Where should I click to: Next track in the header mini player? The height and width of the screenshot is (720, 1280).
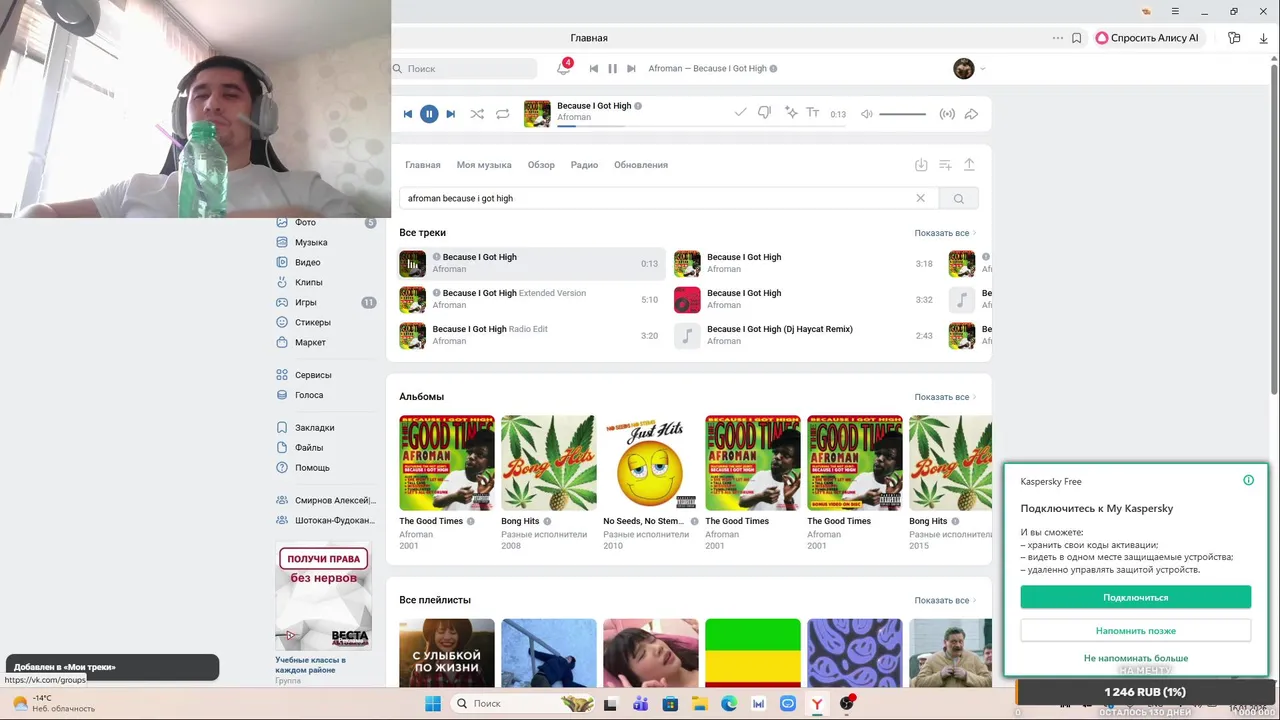click(631, 69)
